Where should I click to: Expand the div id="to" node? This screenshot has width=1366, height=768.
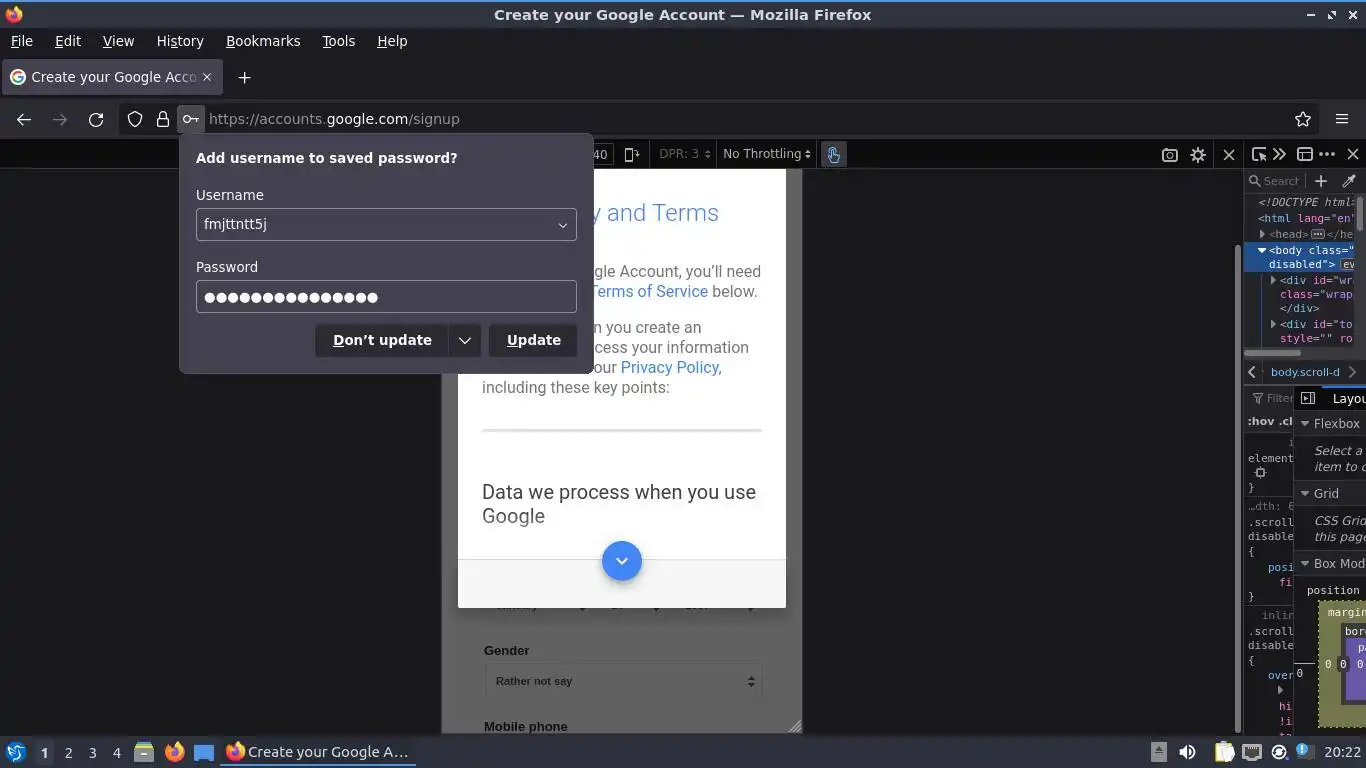pos(1273,324)
